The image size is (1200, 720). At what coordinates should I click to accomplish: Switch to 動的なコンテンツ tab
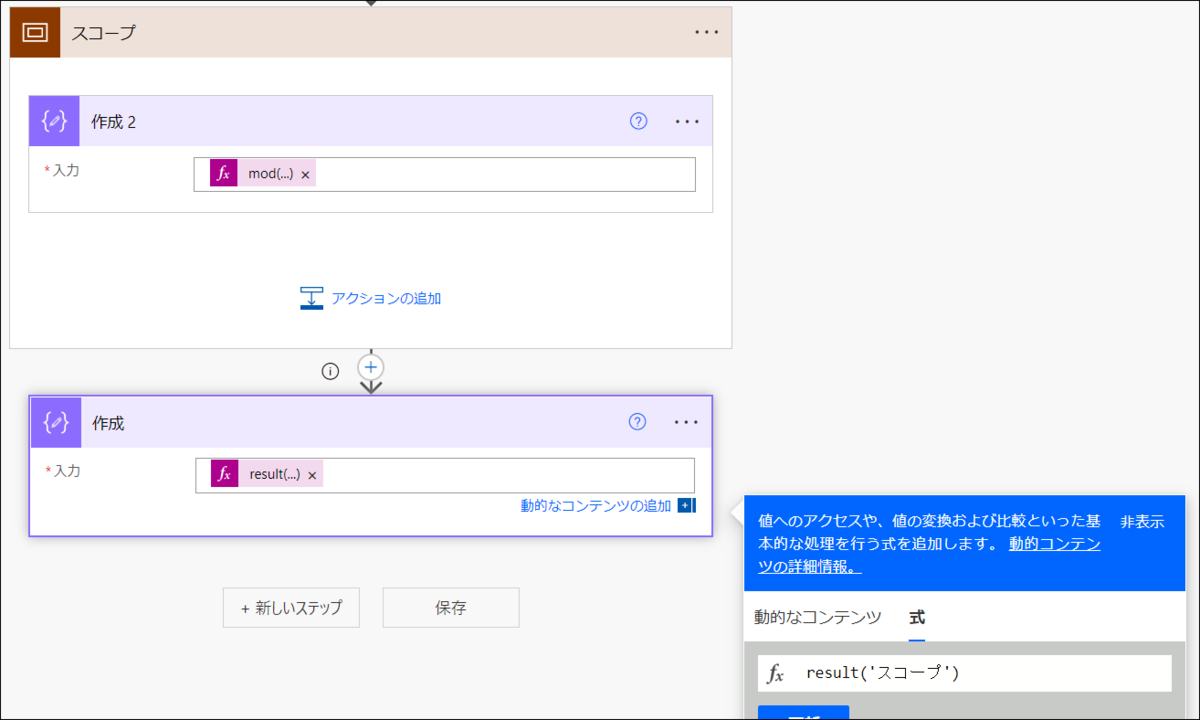pyautogui.click(x=818, y=617)
